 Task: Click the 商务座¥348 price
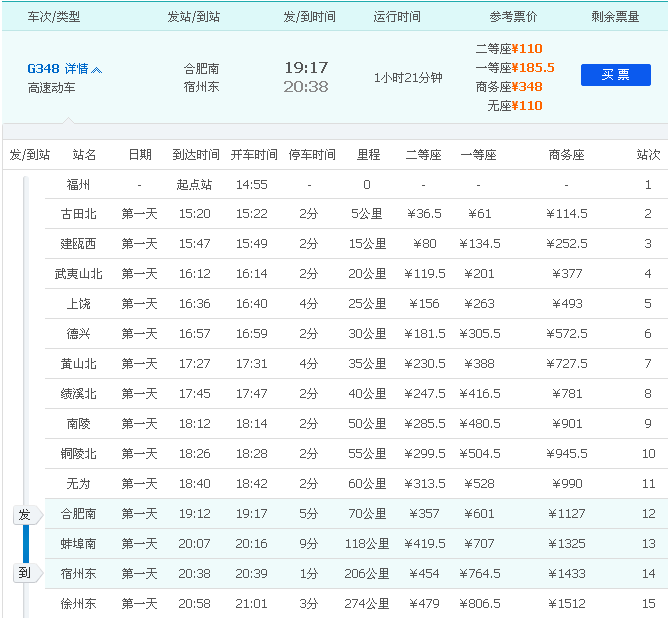(509, 87)
